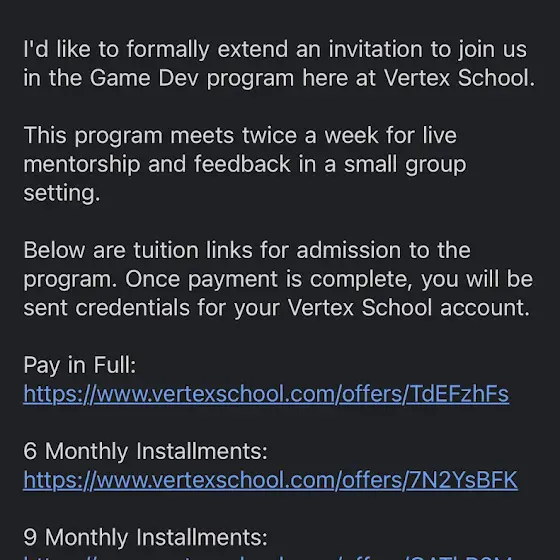
Task: Click 'Vertex School.' at the first paragraph's end
Action: coord(459,78)
